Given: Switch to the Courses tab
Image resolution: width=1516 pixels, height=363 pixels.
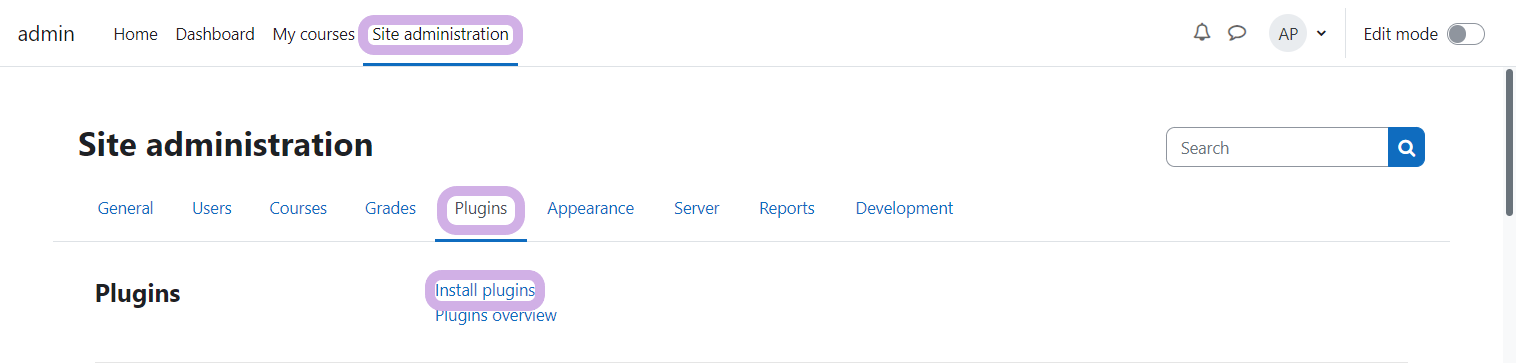Looking at the screenshot, I should tap(298, 208).
